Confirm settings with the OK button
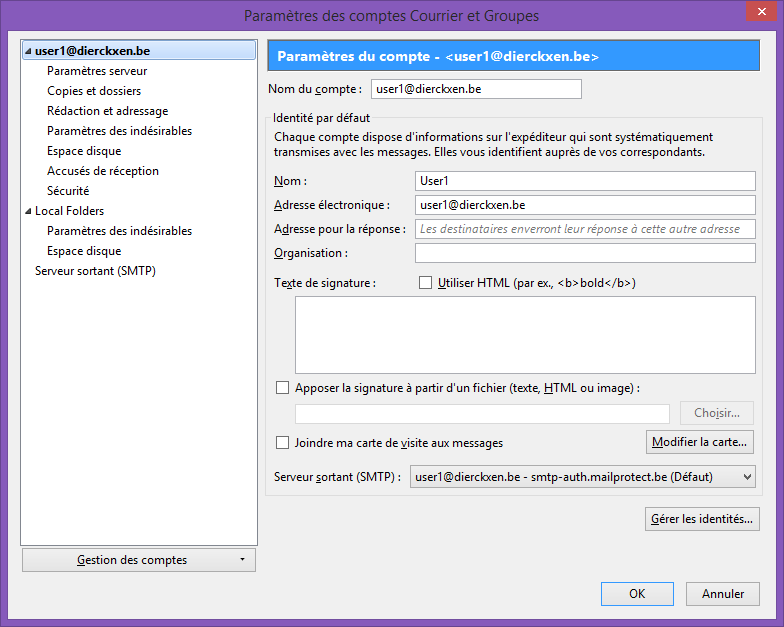This screenshot has width=784, height=627. (637, 593)
